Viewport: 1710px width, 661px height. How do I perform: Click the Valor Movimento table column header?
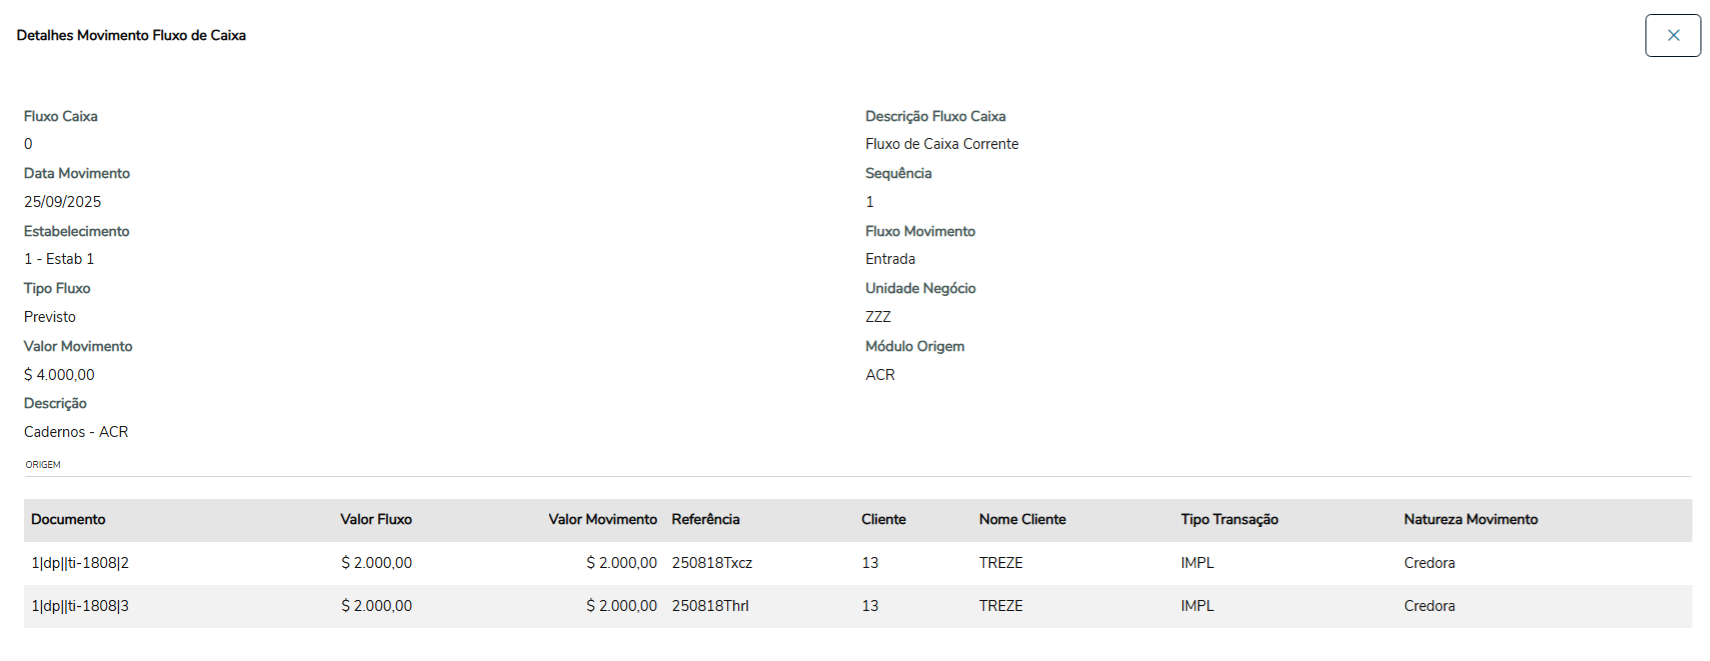pos(602,520)
